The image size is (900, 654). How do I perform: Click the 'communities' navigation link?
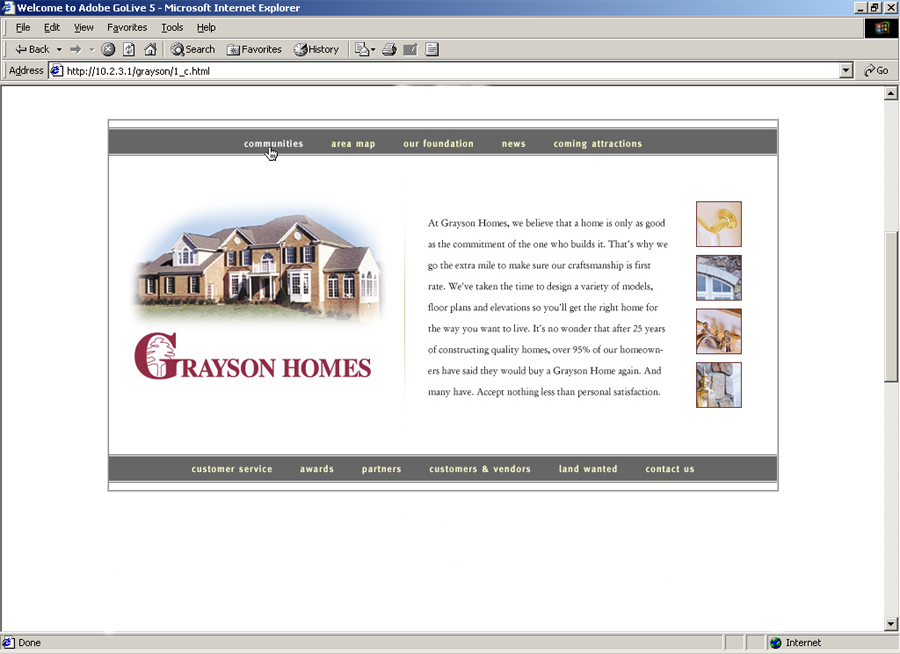tap(273, 144)
